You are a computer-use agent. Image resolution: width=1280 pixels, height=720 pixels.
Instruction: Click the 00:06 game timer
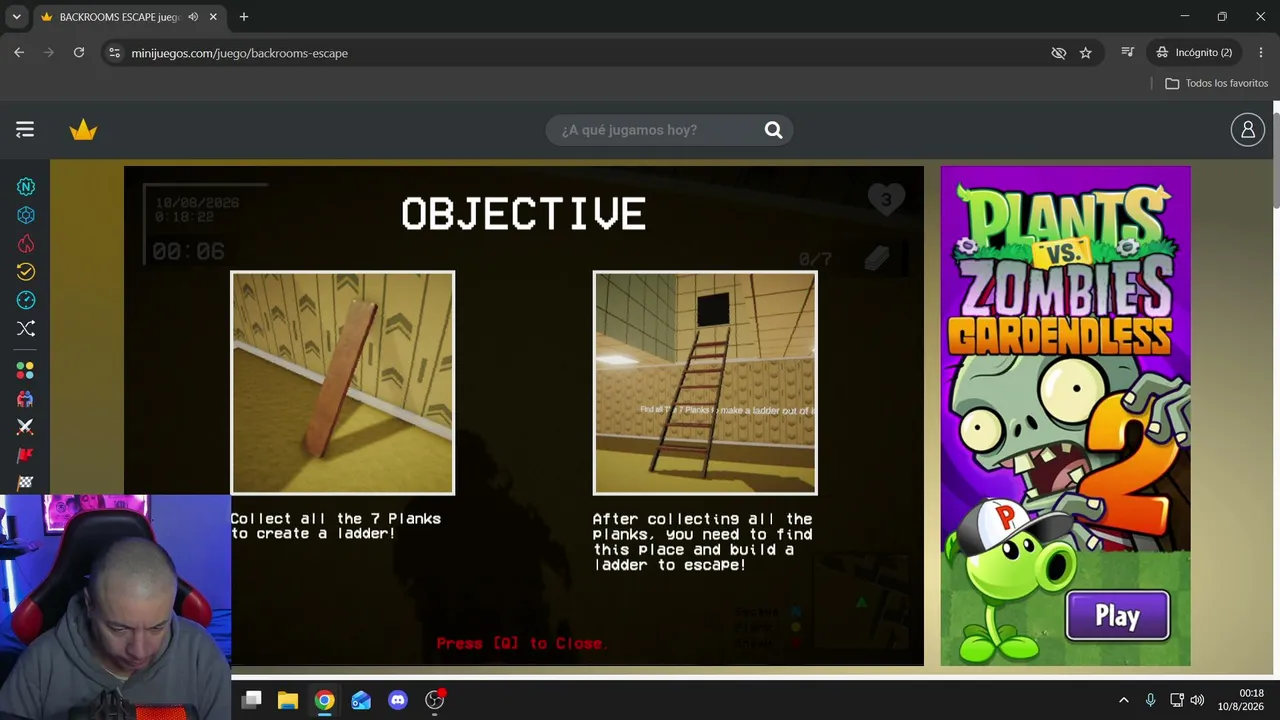pos(188,251)
